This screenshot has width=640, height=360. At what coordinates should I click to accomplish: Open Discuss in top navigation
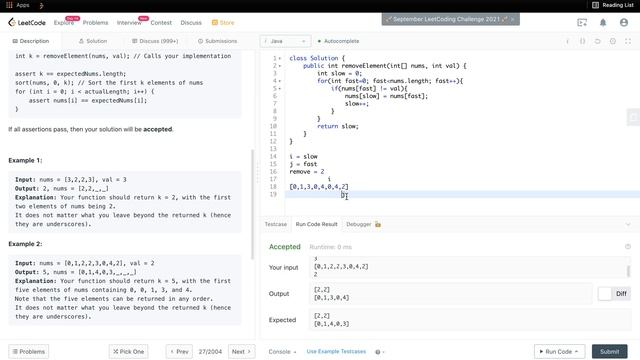(x=191, y=22)
